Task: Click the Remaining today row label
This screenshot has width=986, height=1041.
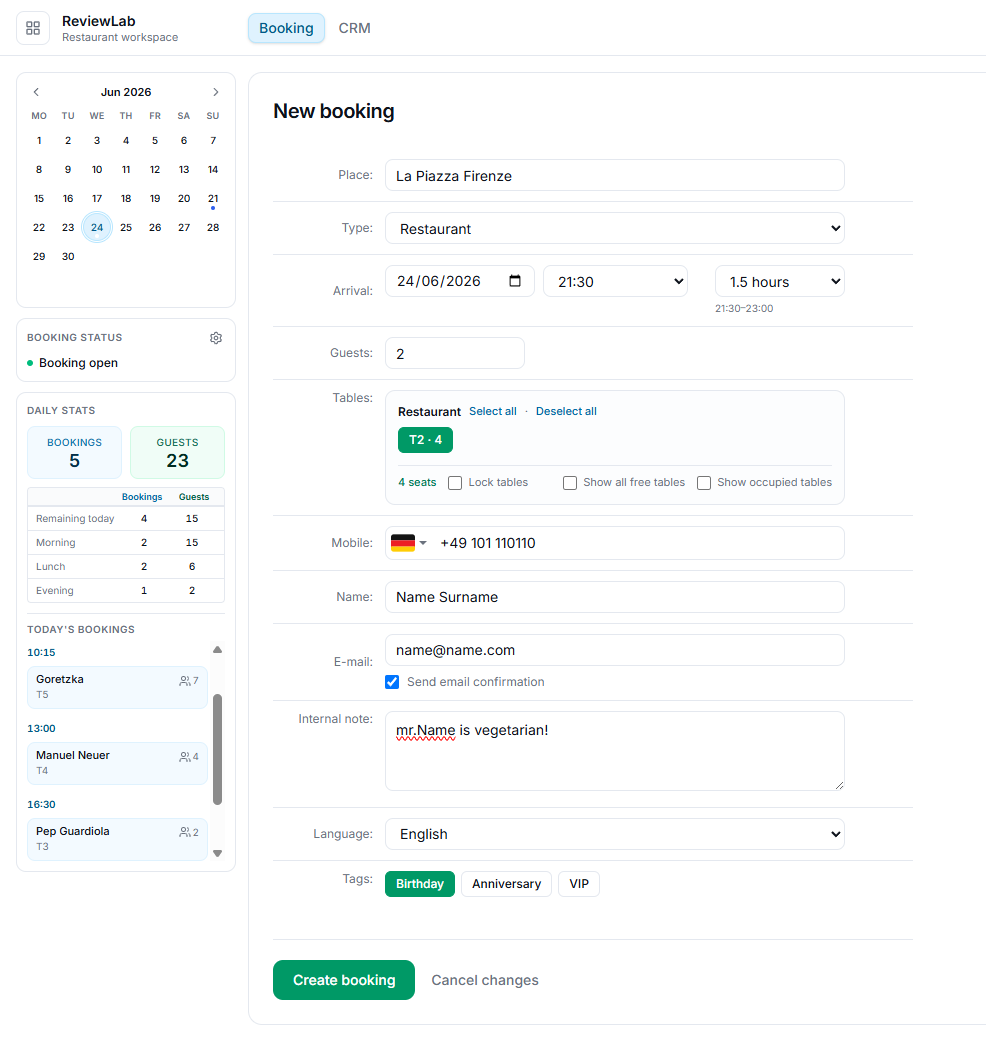Action: (75, 519)
